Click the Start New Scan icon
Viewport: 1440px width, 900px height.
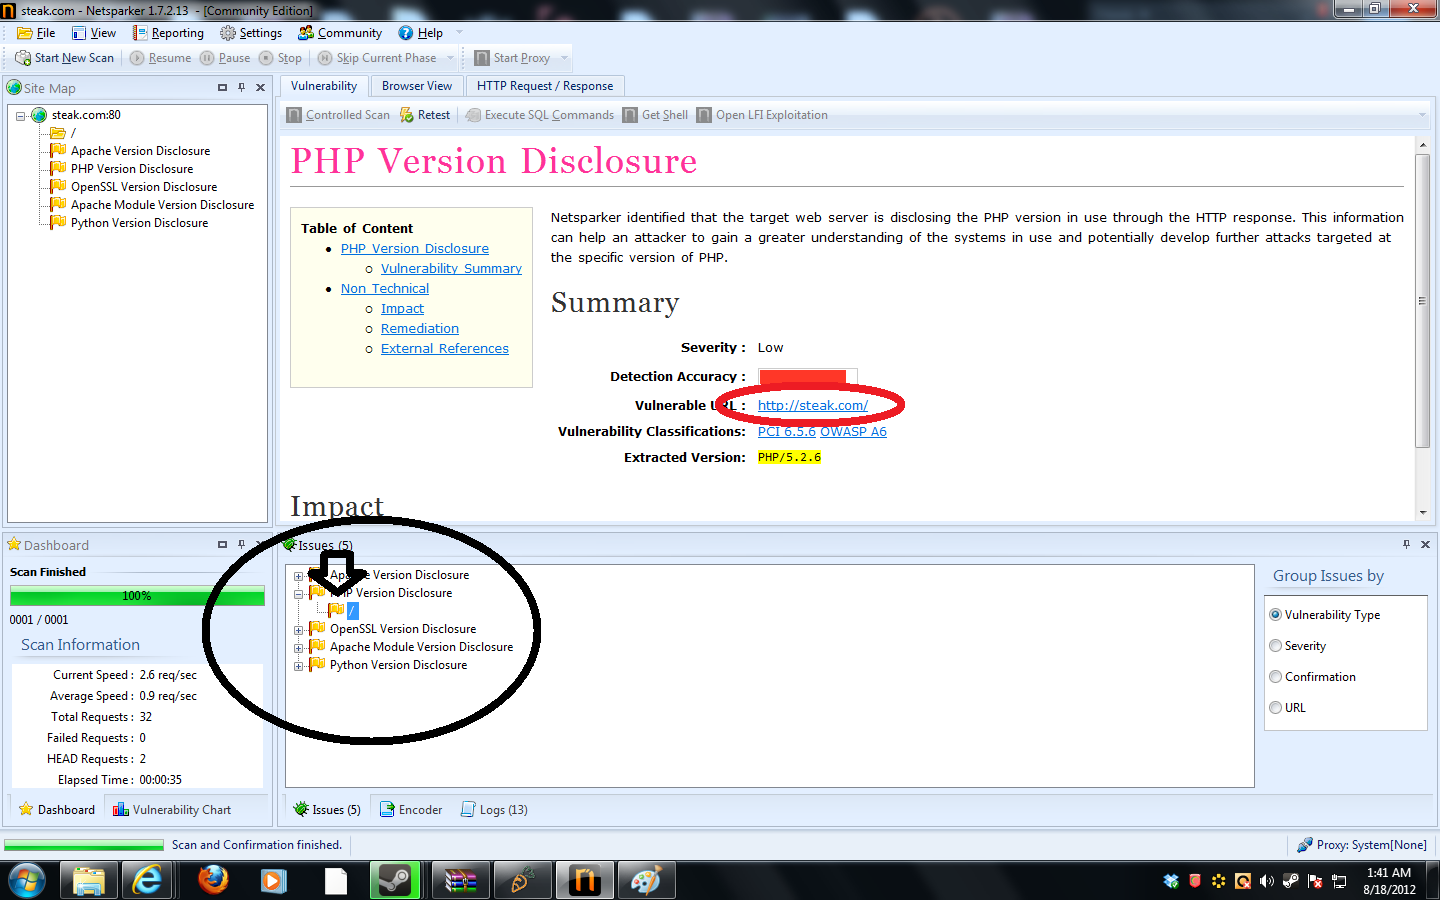click(x=23, y=58)
